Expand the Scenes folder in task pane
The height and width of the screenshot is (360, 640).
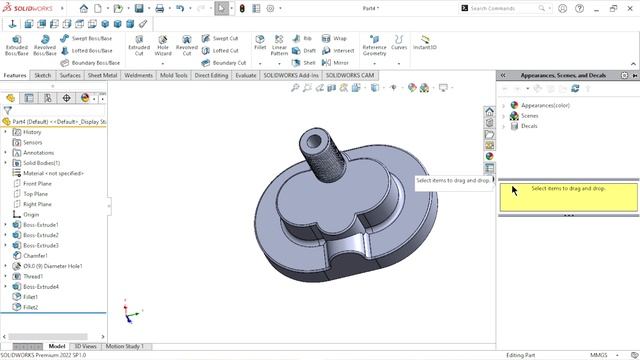pos(504,116)
